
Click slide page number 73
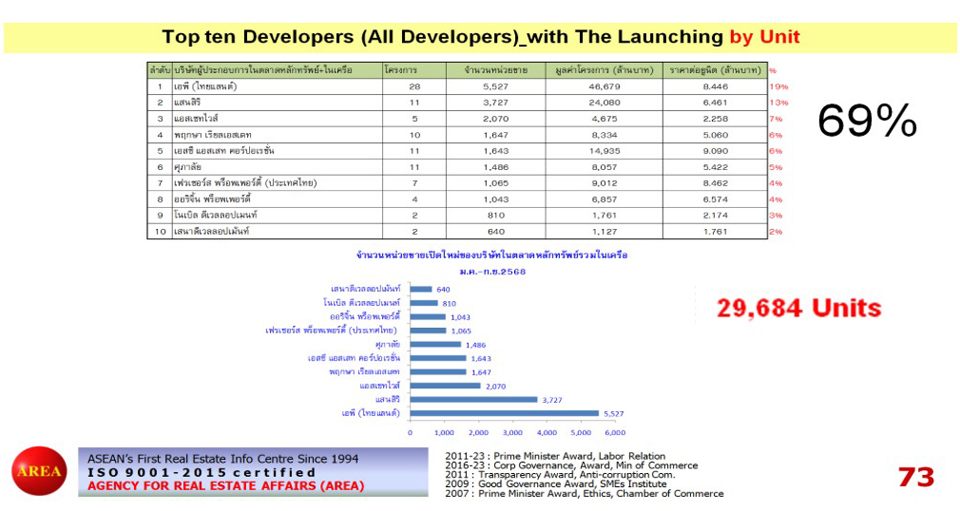[x=915, y=477]
